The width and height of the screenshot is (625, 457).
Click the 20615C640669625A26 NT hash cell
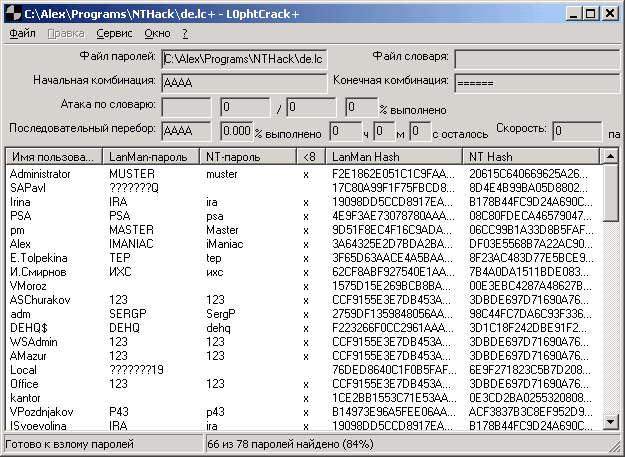pos(528,174)
